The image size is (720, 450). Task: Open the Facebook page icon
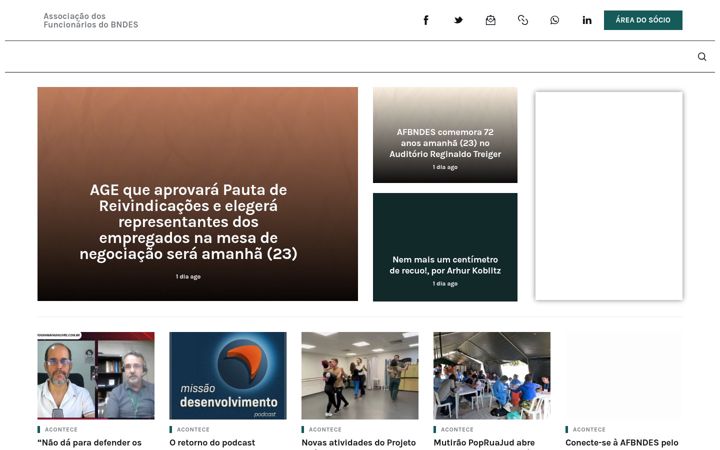pos(426,20)
